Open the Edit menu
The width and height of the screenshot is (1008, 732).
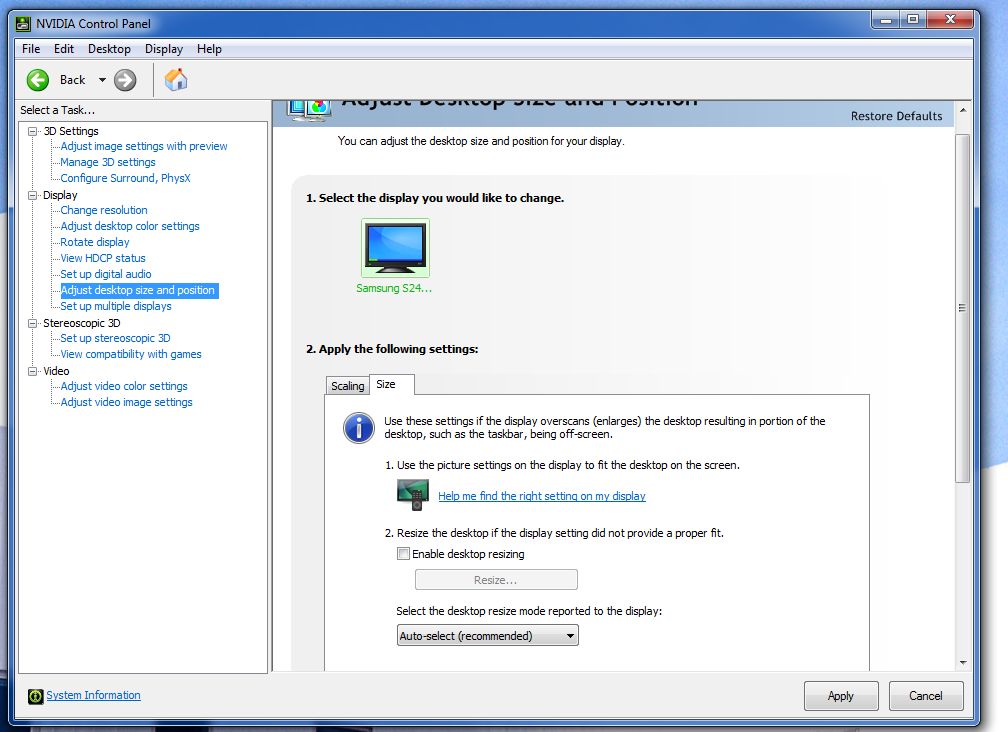point(64,49)
